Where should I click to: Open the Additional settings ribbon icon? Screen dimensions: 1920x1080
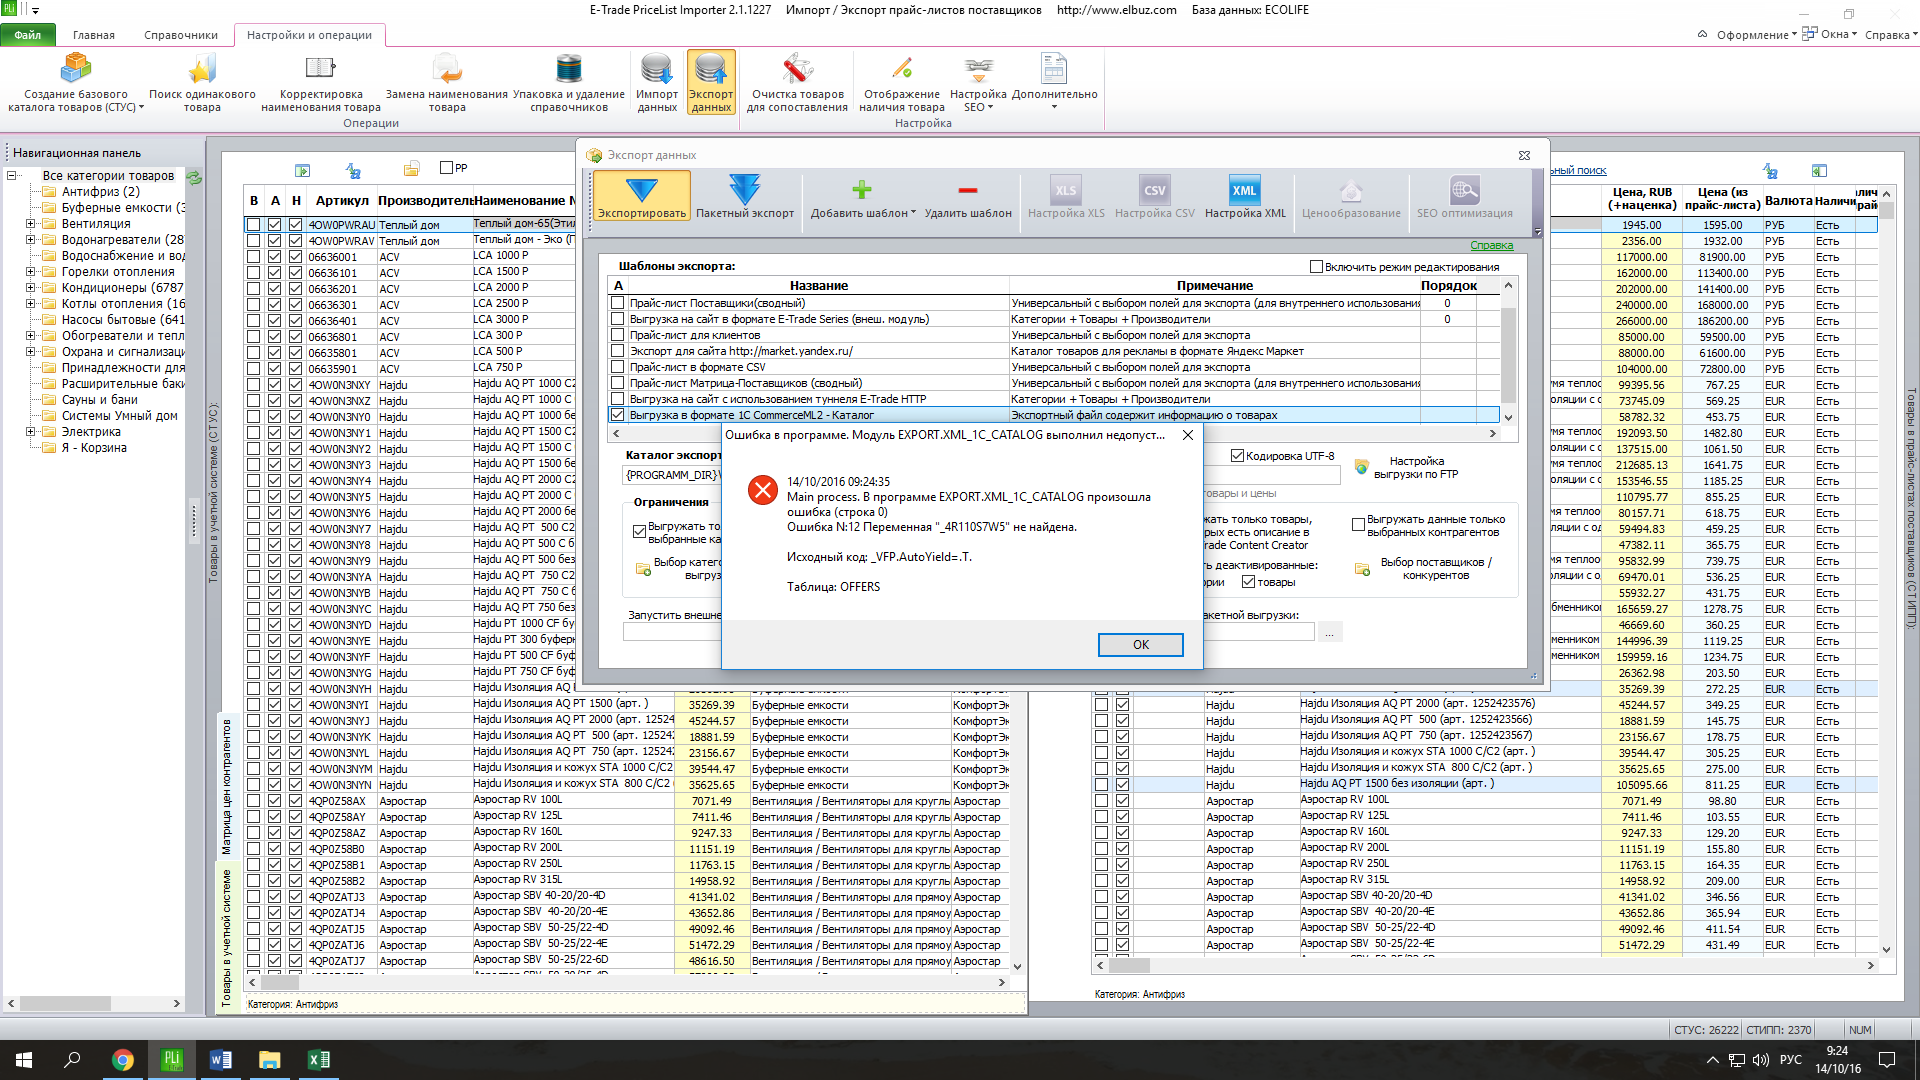[1054, 69]
